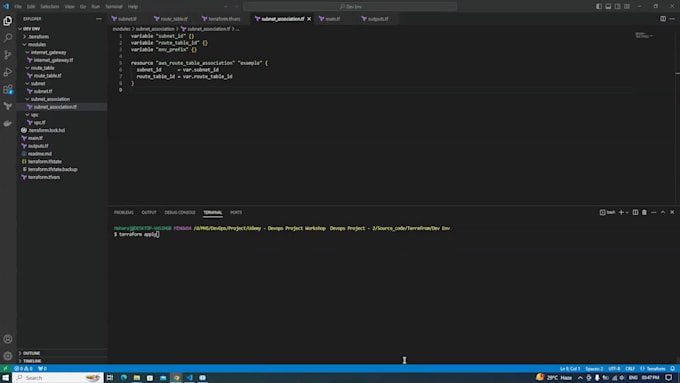
Task: Open the remote window status icon
Action: (5, 369)
